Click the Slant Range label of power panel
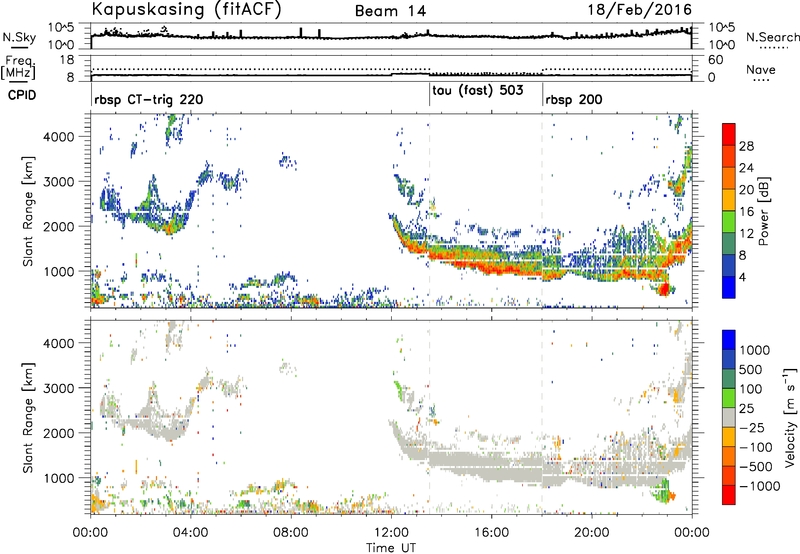The image size is (800, 554). point(28,211)
